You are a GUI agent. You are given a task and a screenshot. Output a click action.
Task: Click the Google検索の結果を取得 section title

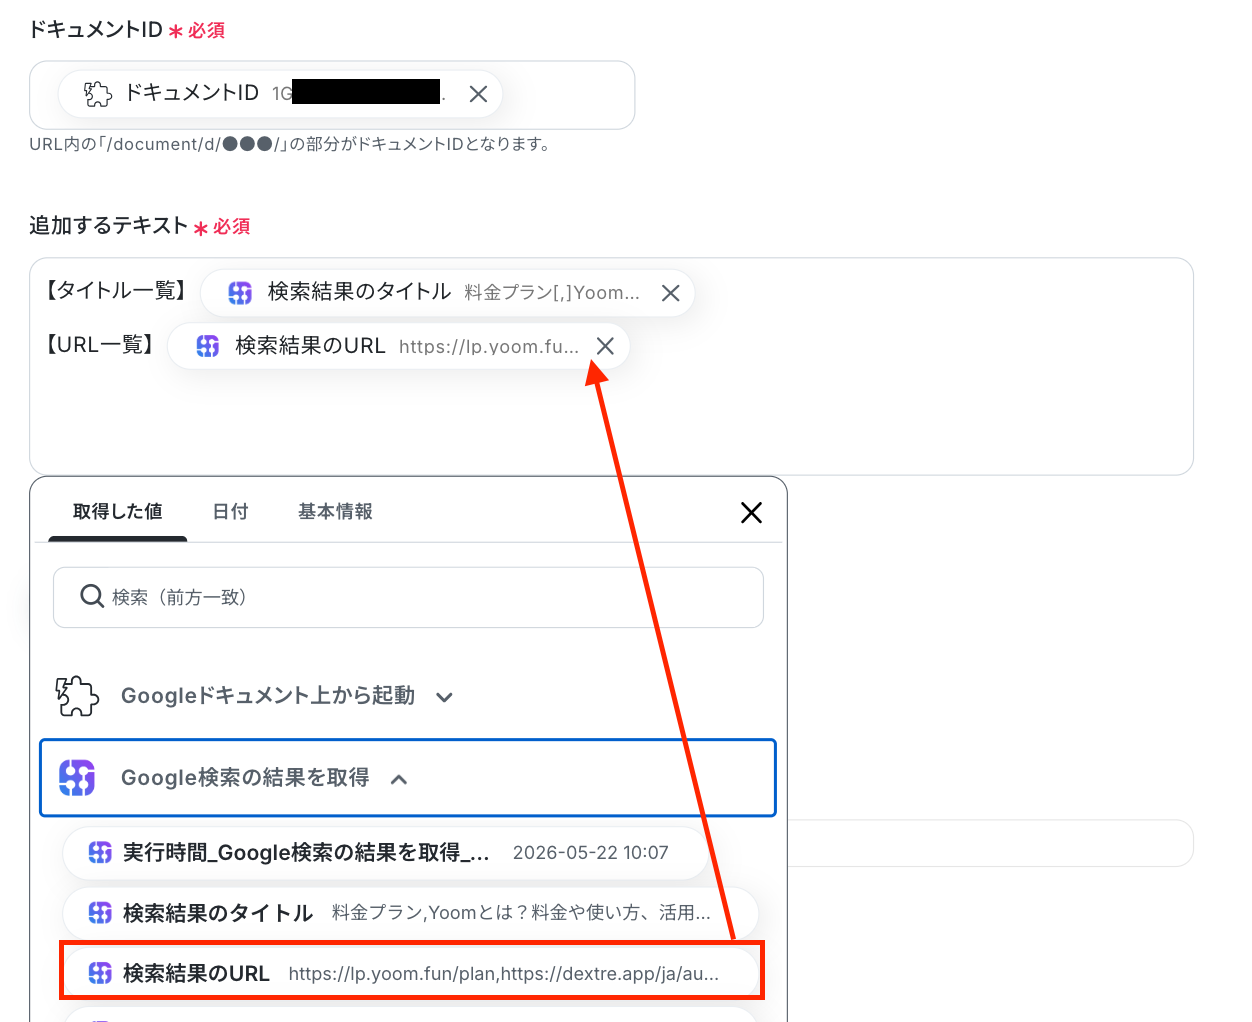245,778
